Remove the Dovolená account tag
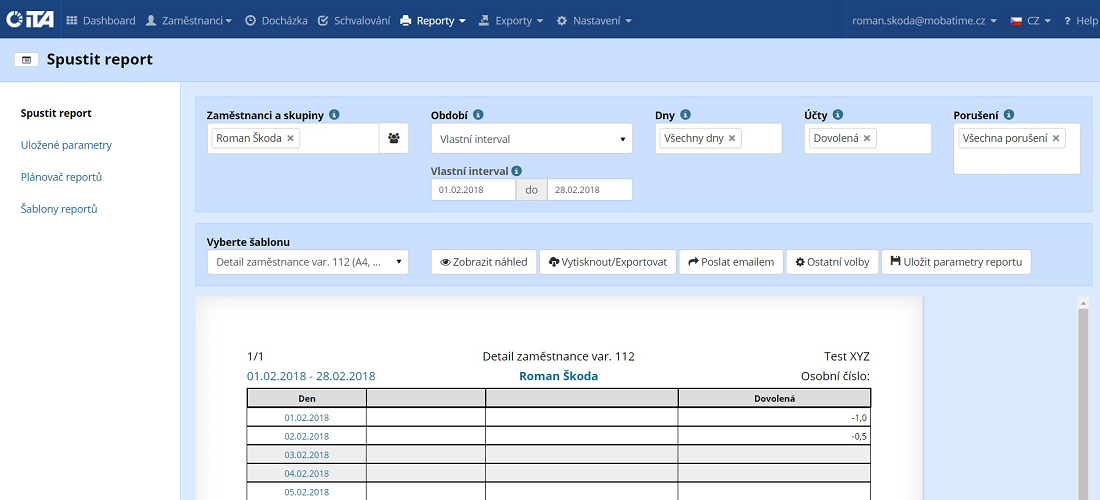 [x=867, y=139]
